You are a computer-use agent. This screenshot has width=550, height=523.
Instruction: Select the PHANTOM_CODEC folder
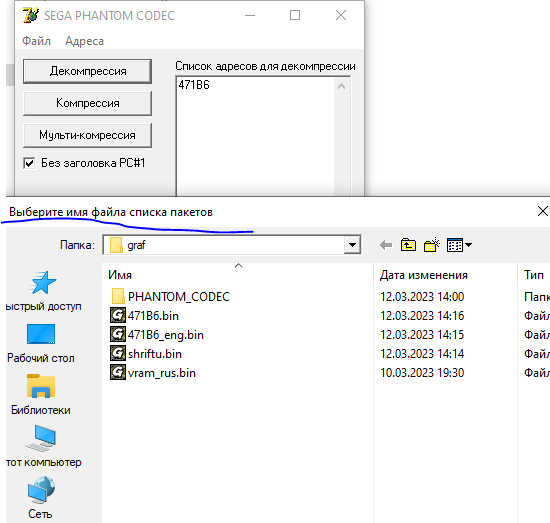coord(179,297)
